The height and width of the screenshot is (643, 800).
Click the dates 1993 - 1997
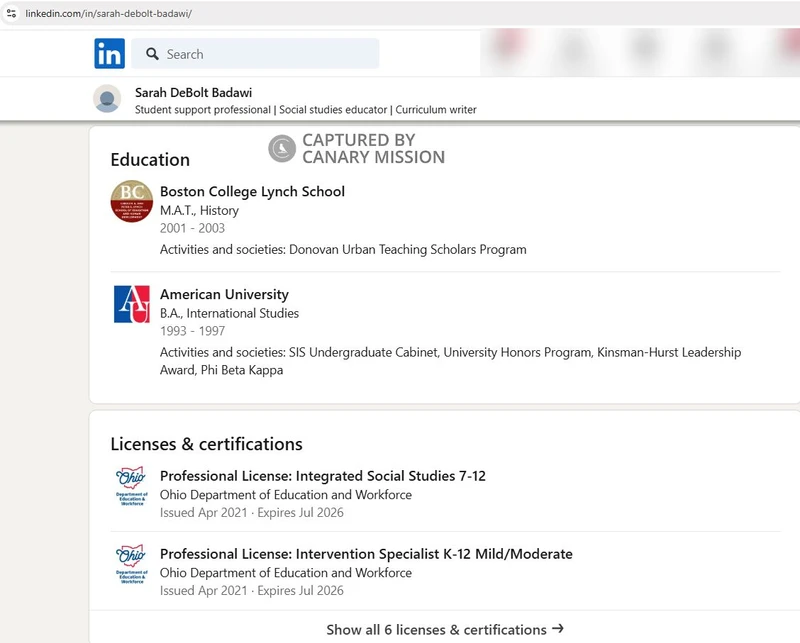click(192, 331)
